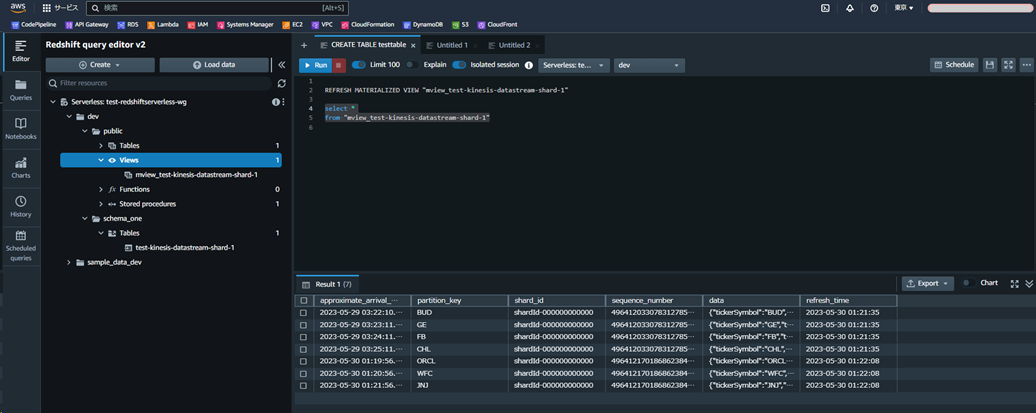Open Systems Manager bookmark

pyautogui.click(x=244, y=24)
